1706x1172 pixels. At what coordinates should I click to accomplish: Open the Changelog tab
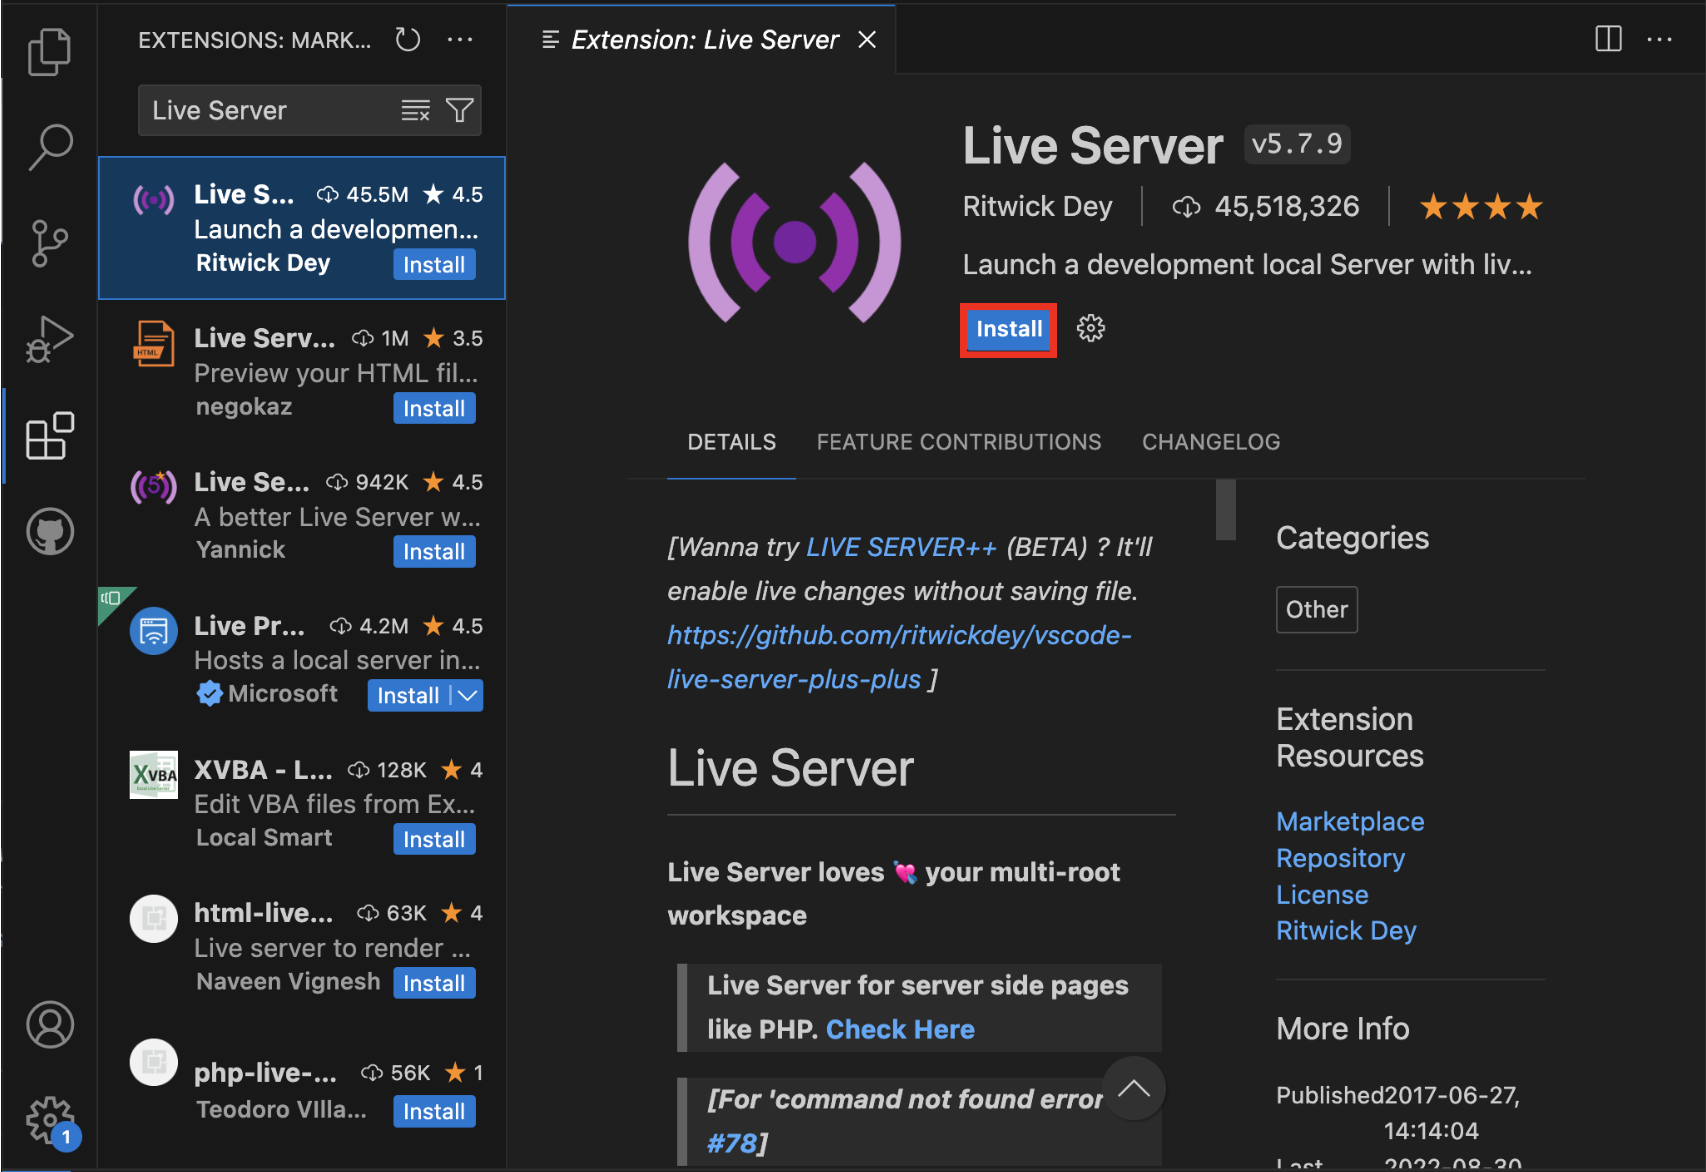point(1211,441)
